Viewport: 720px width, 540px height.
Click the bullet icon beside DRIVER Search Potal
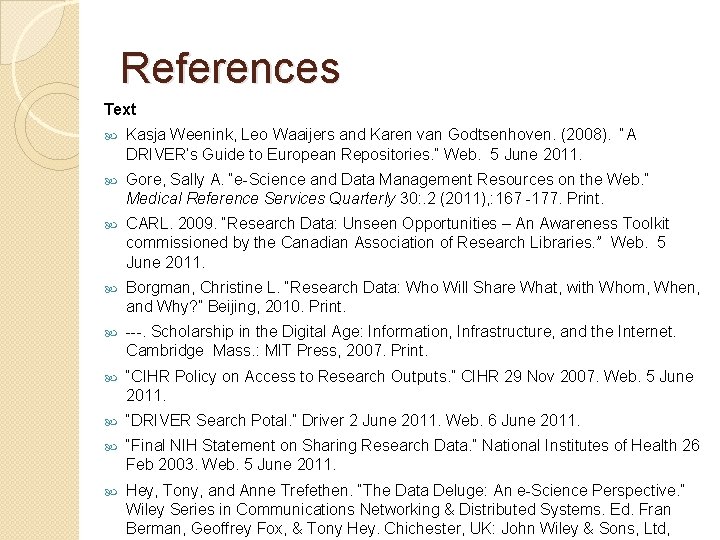(111, 422)
